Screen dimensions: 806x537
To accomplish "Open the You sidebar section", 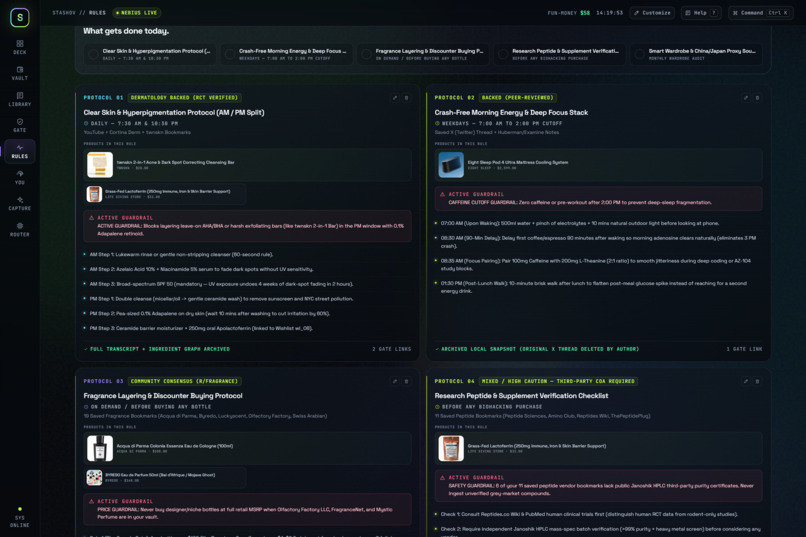I will pyautogui.click(x=20, y=177).
